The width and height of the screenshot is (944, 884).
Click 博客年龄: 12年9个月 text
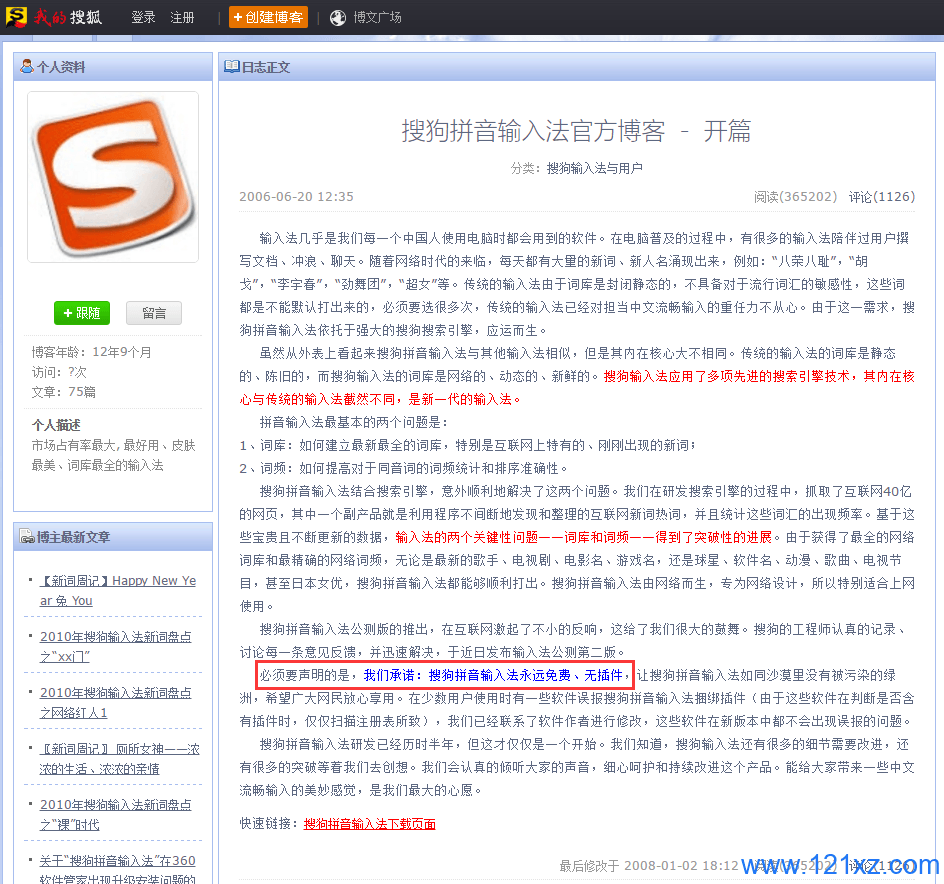point(92,352)
